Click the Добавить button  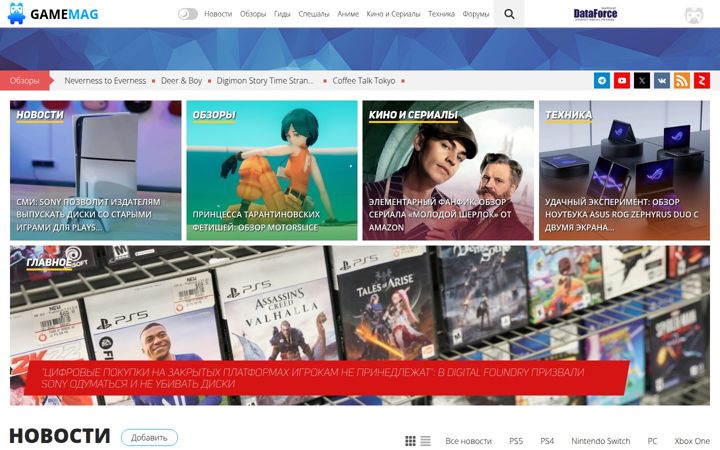point(149,438)
